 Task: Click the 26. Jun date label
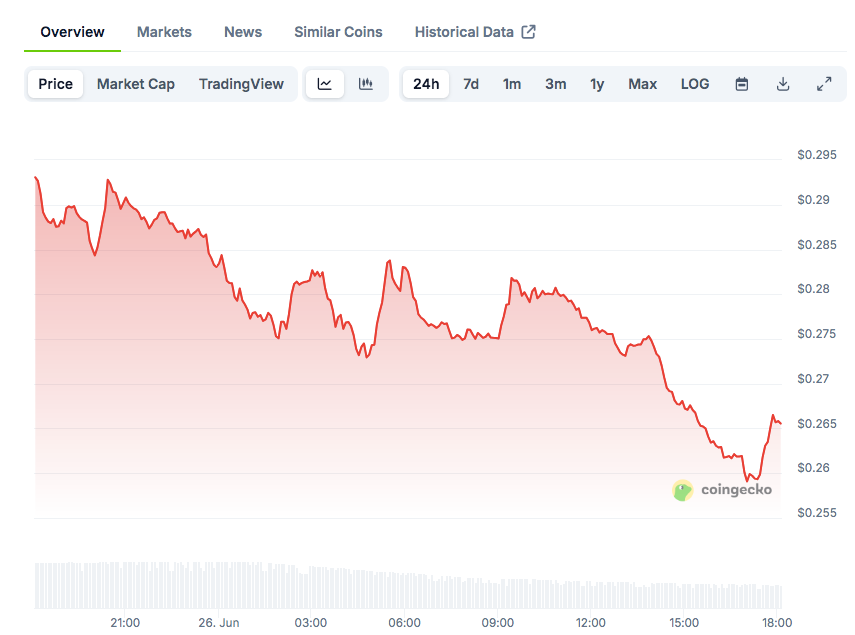point(219,622)
